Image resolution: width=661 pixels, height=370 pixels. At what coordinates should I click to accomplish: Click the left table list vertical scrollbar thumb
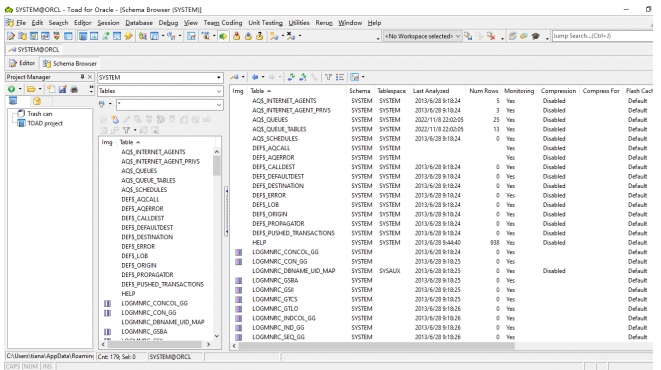click(217, 166)
